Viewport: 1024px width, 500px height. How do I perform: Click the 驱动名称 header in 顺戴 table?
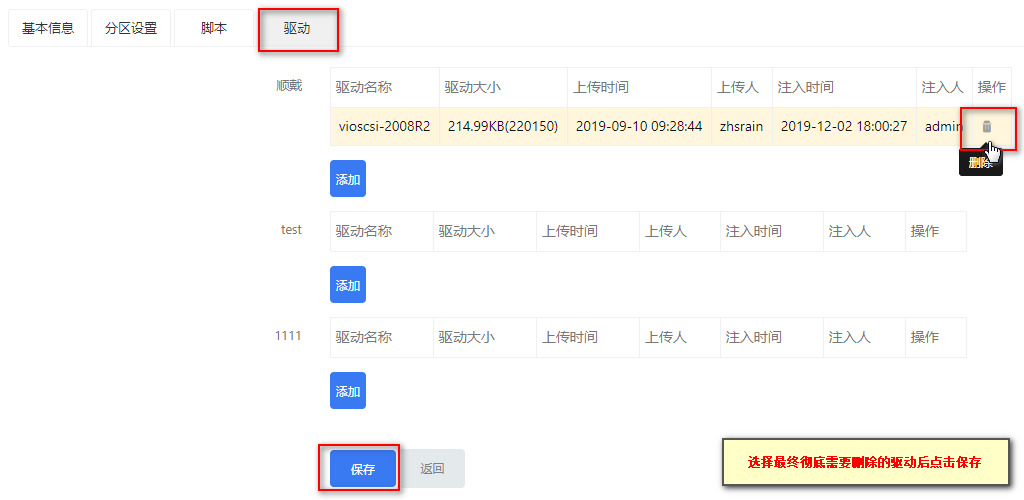coord(364,87)
